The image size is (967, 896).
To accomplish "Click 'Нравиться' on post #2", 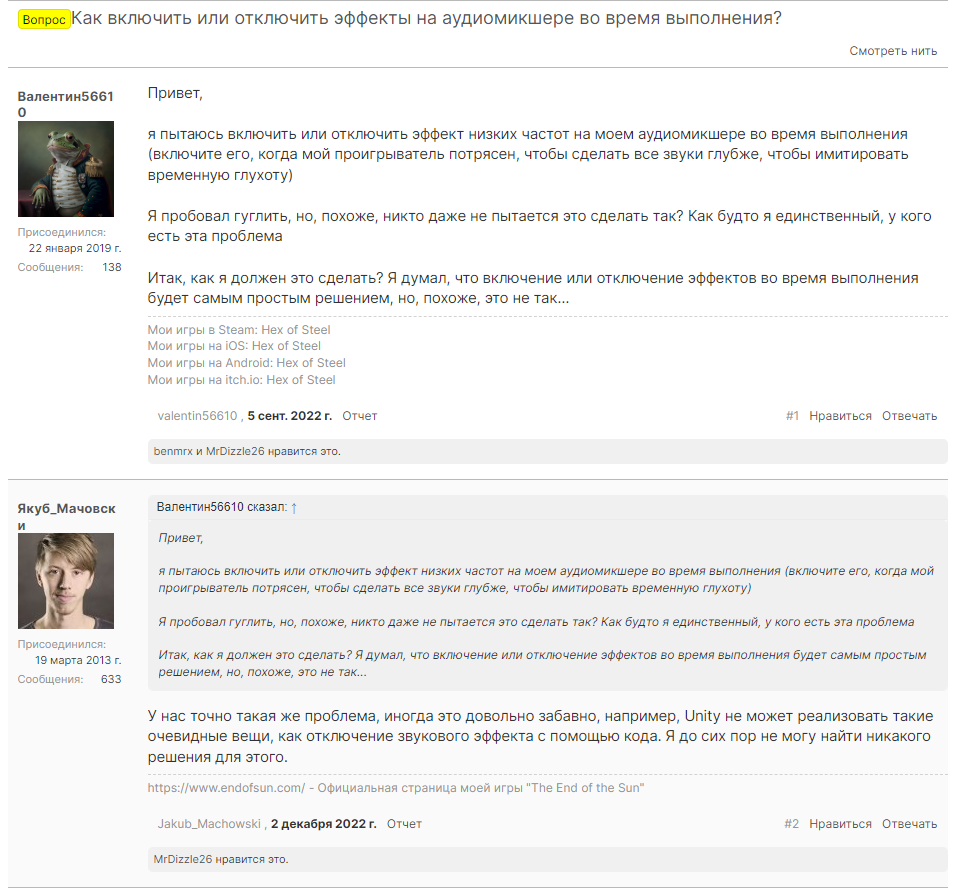I will coord(840,824).
